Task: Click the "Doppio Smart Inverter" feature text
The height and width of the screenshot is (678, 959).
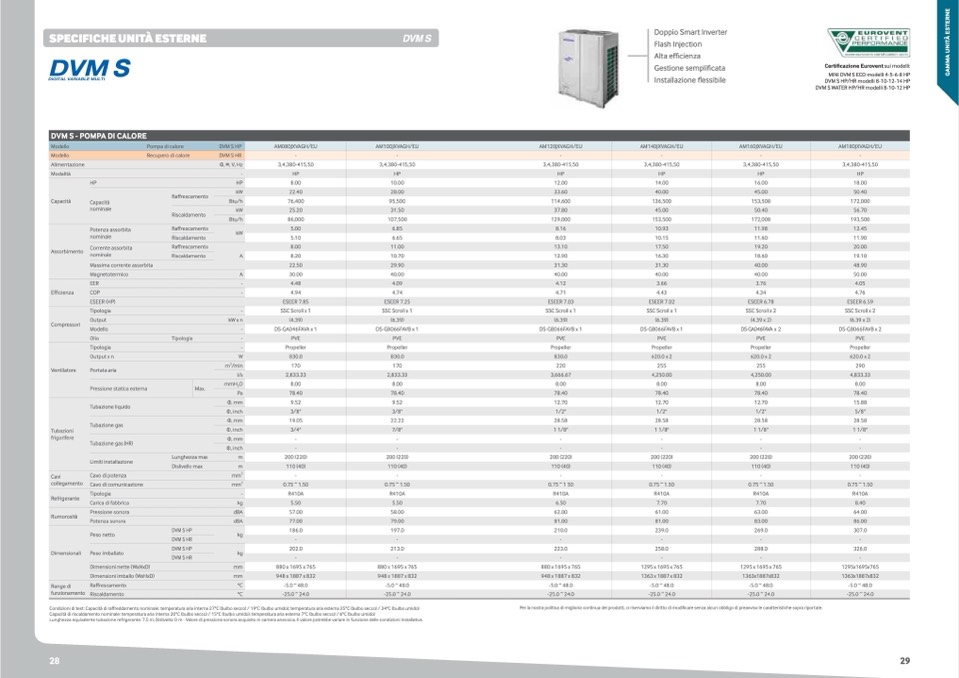Action: (690, 32)
